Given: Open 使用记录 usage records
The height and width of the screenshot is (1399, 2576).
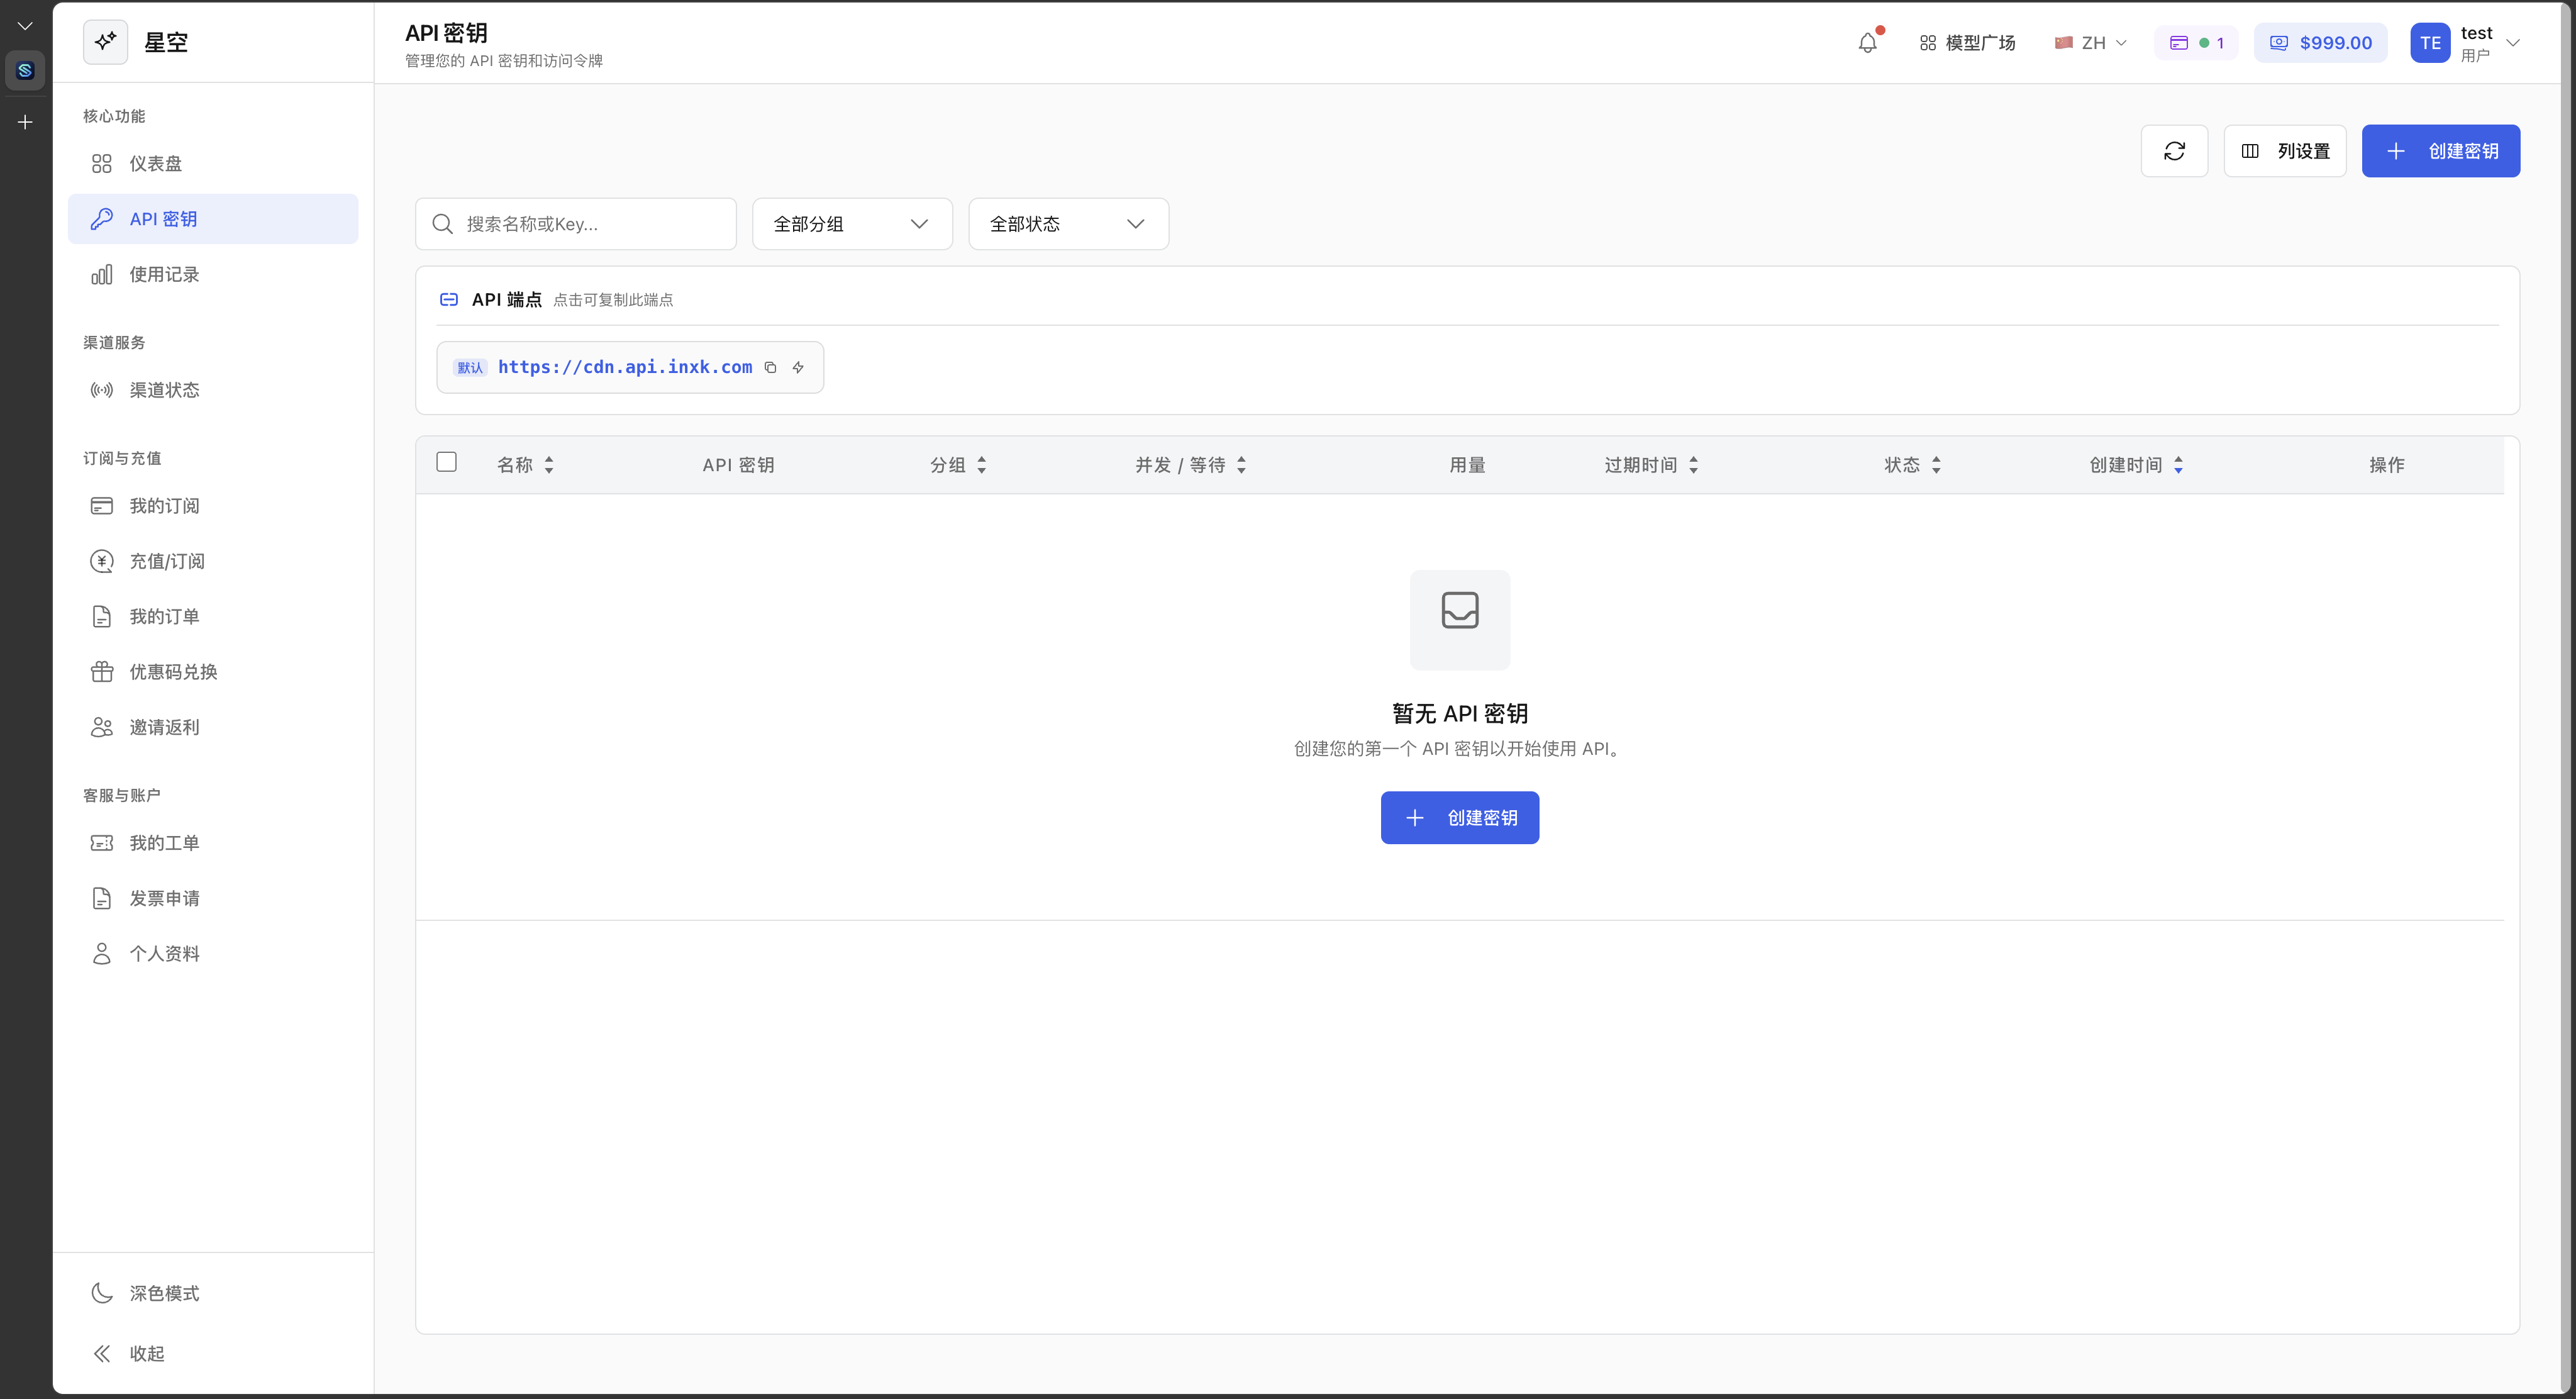Looking at the screenshot, I should (x=213, y=274).
